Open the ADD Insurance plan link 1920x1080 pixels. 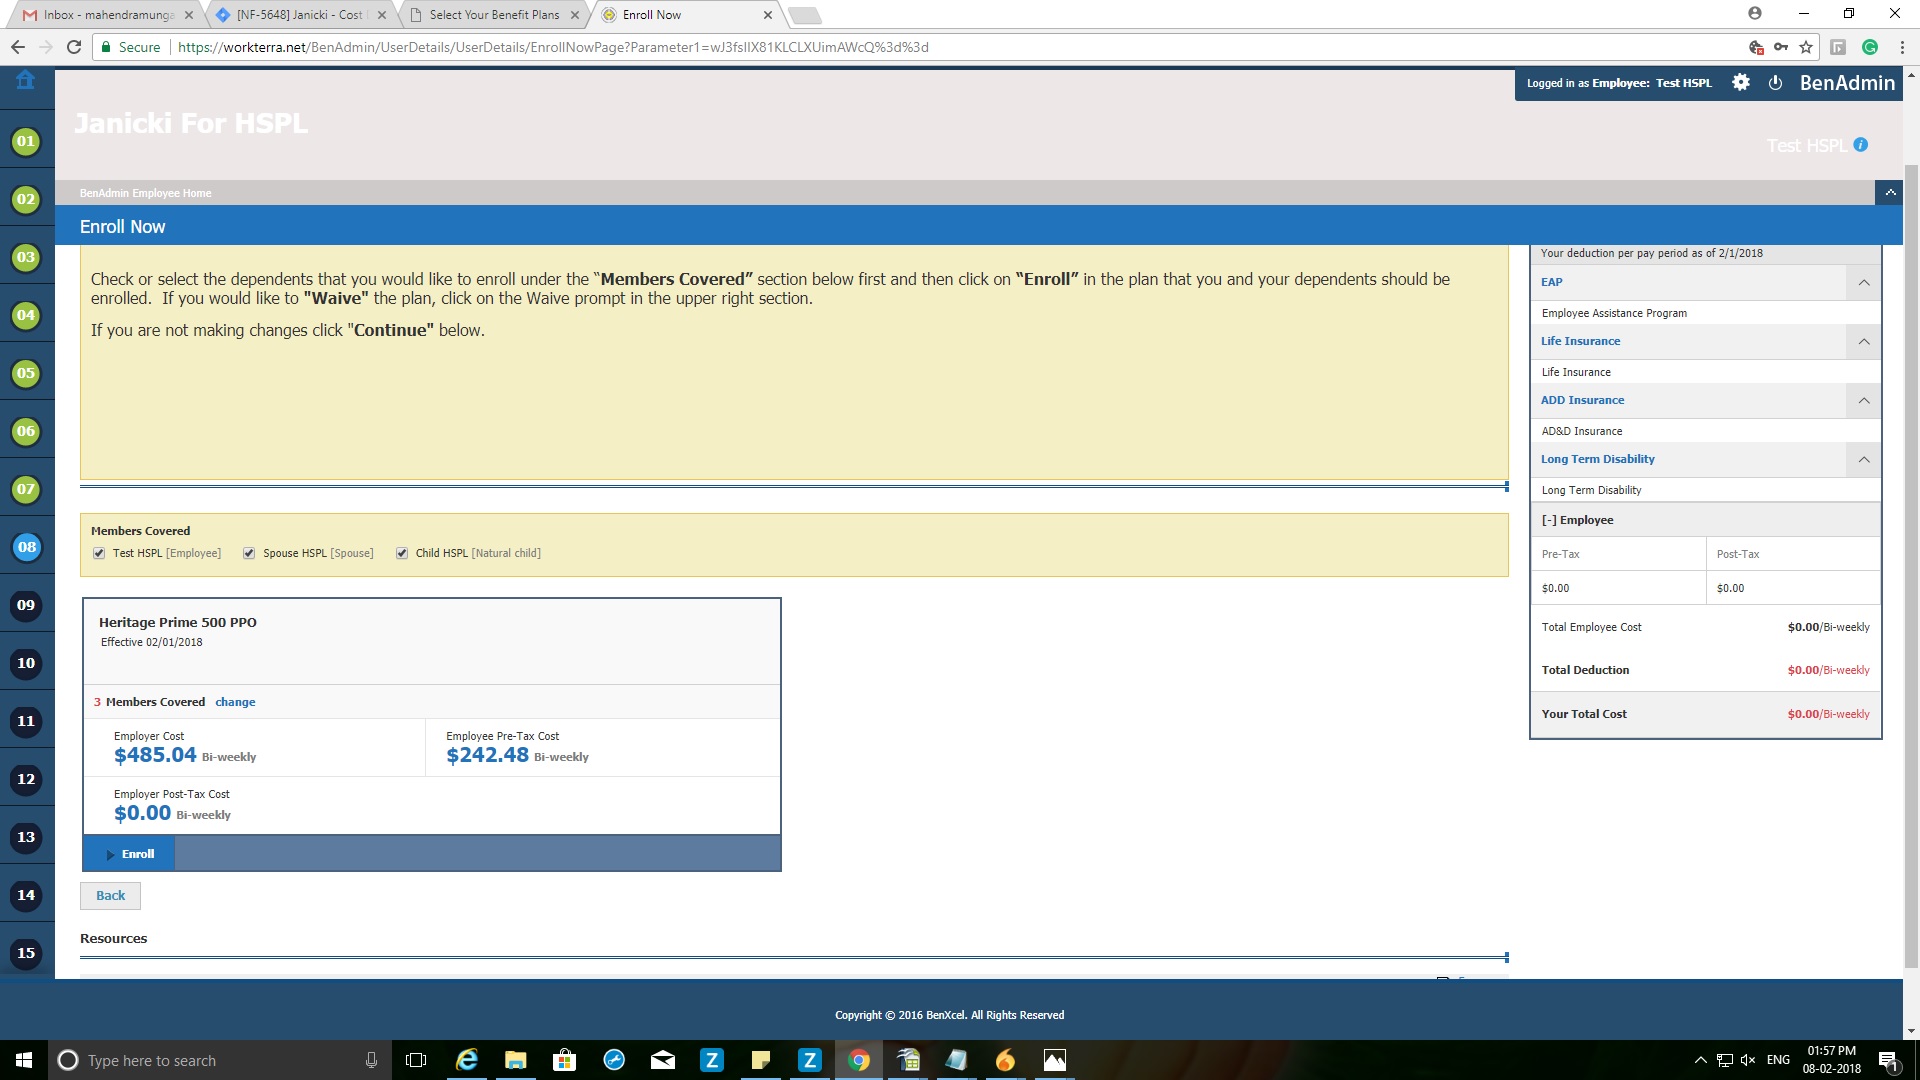tap(1582, 400)
